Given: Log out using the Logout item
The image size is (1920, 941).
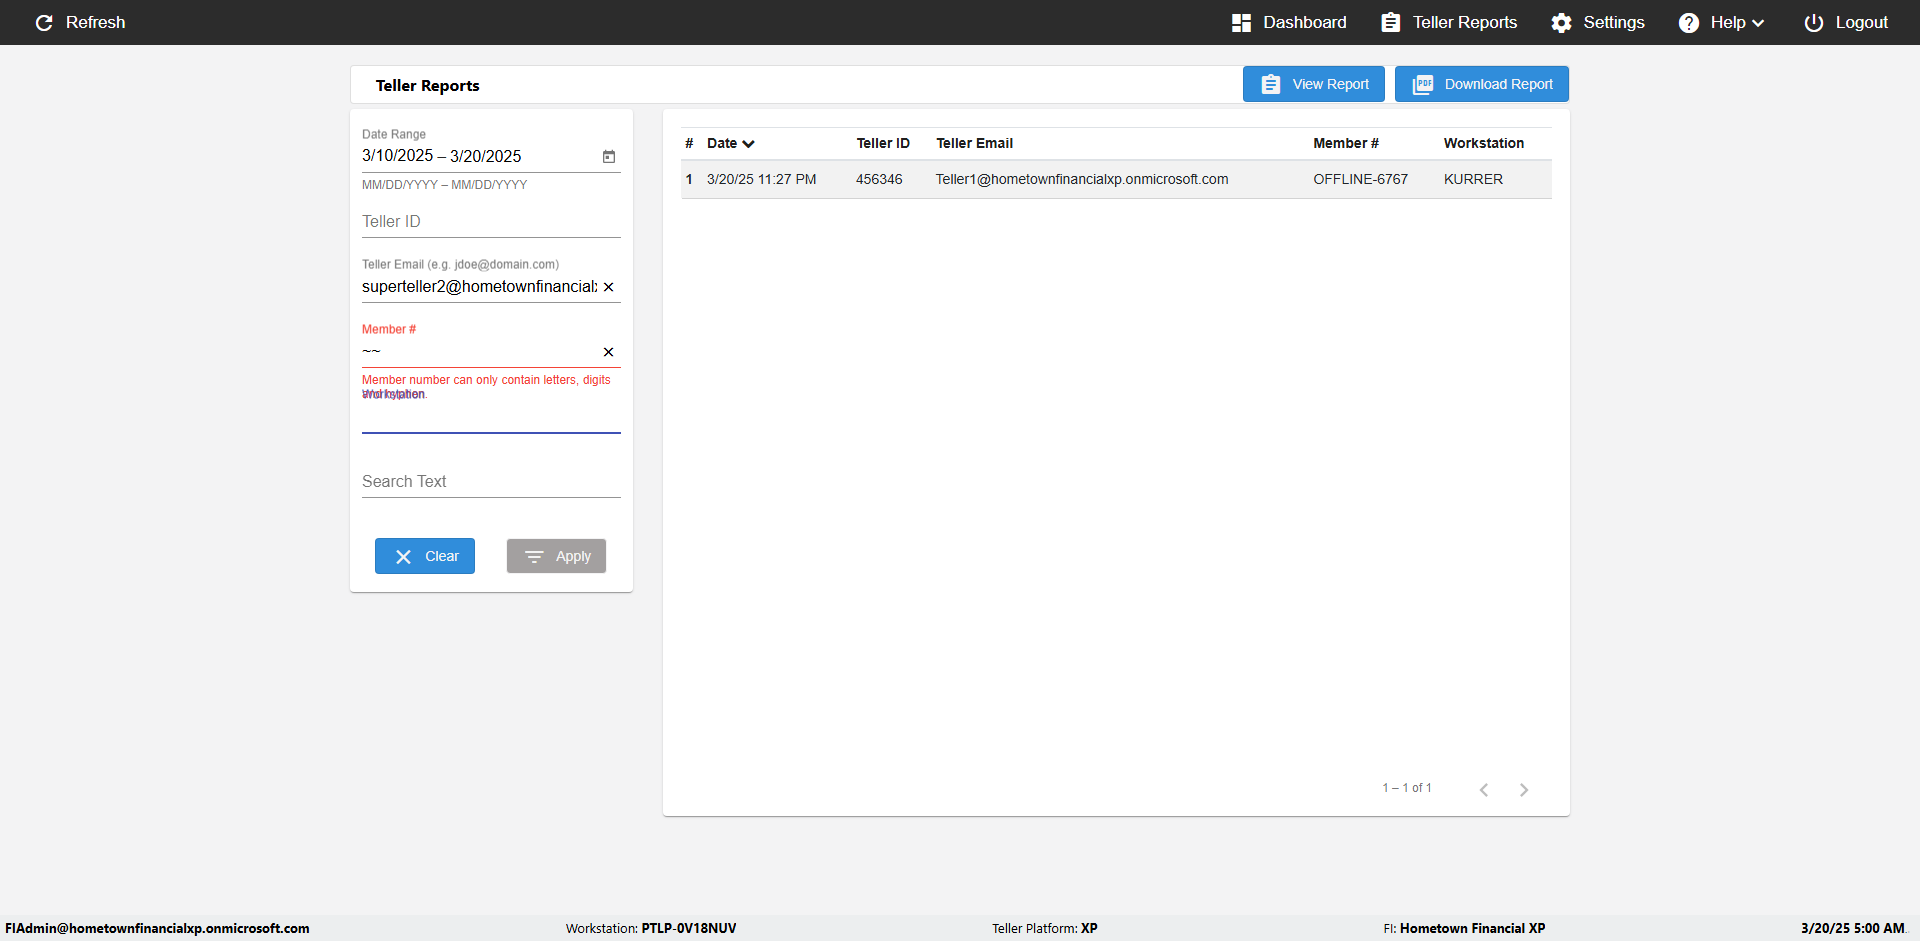Looking at the screenshot, I should (1846, 23).
